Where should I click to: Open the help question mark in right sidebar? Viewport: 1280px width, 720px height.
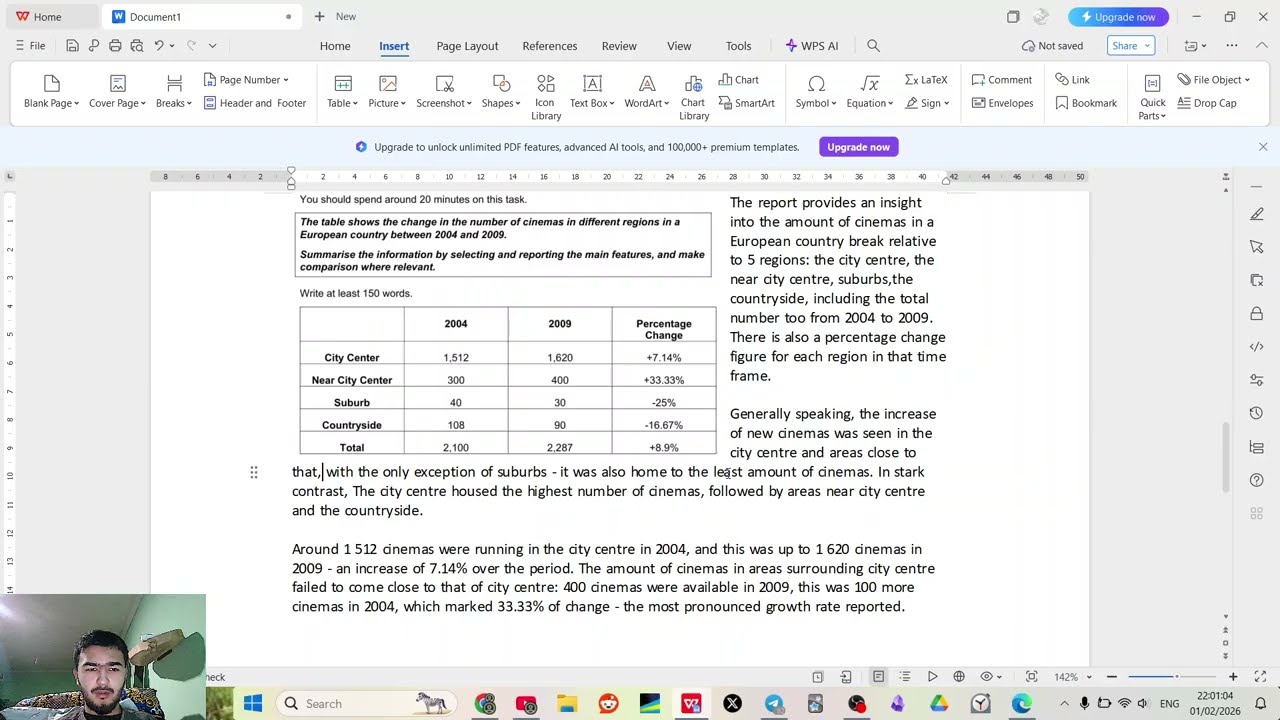(1257, 481)
